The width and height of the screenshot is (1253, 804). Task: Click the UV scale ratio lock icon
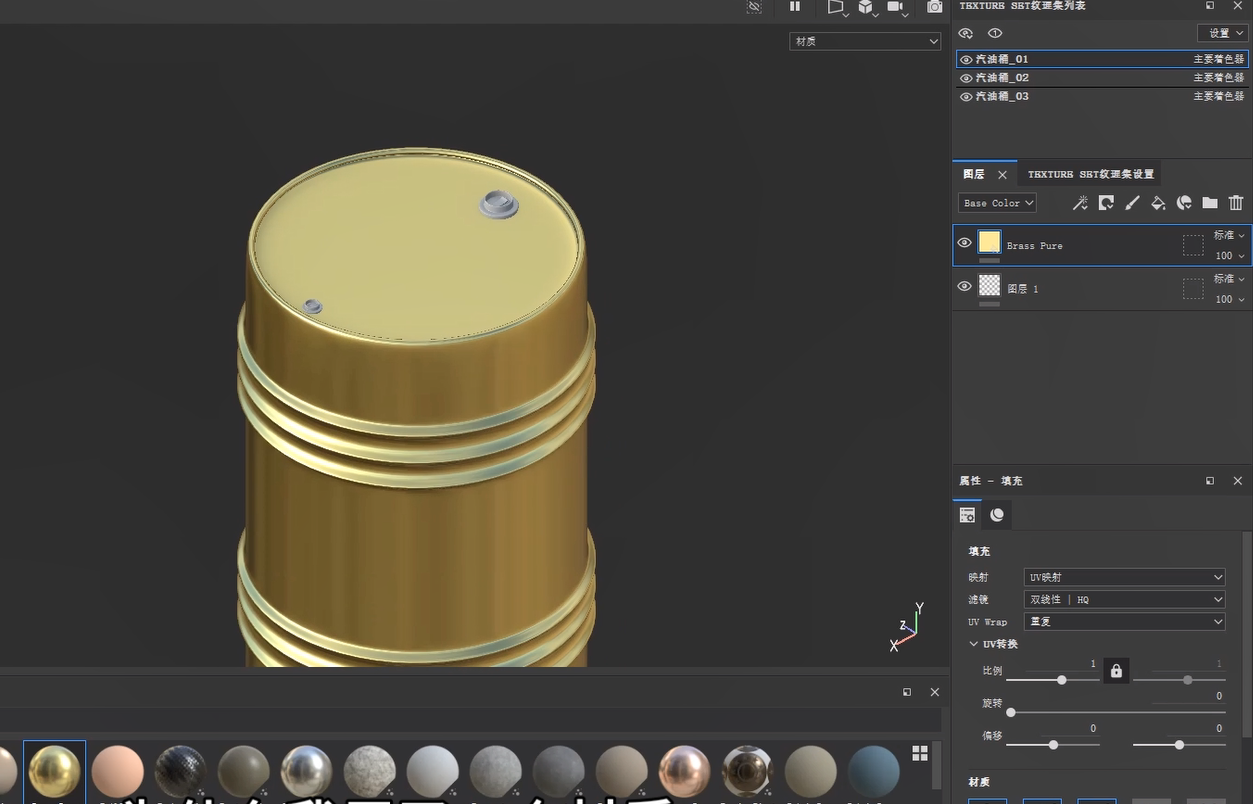[x=1116, y=671]
